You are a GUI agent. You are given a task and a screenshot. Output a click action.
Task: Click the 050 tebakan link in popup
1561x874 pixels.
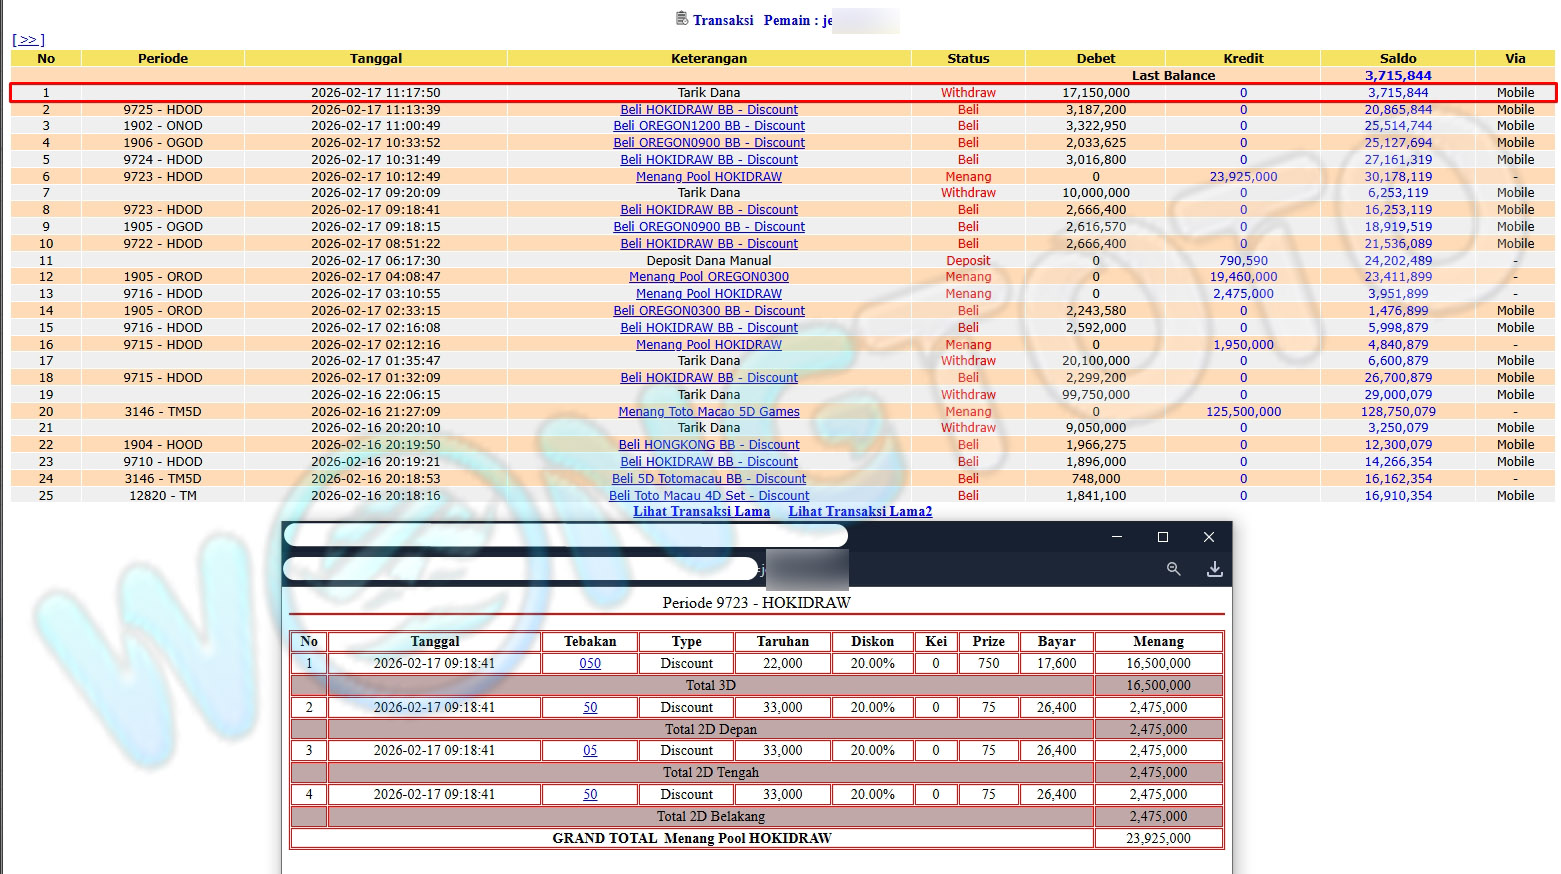(590, 664)
